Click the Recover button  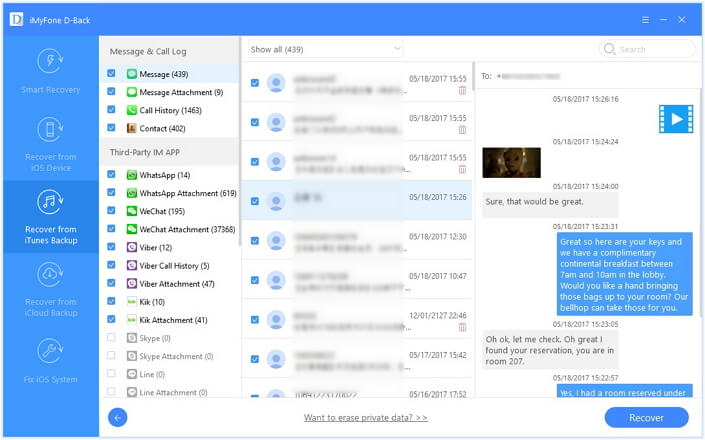(646, 417)
